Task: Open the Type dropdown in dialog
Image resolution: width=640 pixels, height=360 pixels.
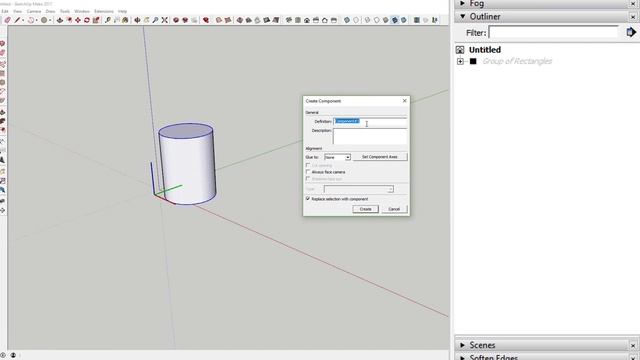Action: click(359, 189)
